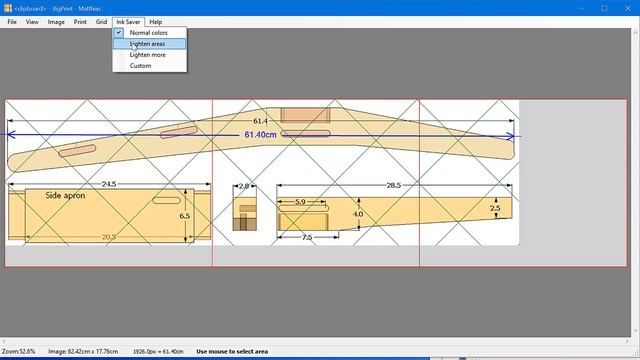Click 'Use mouse to select area' status text

[x=232, y=351]
